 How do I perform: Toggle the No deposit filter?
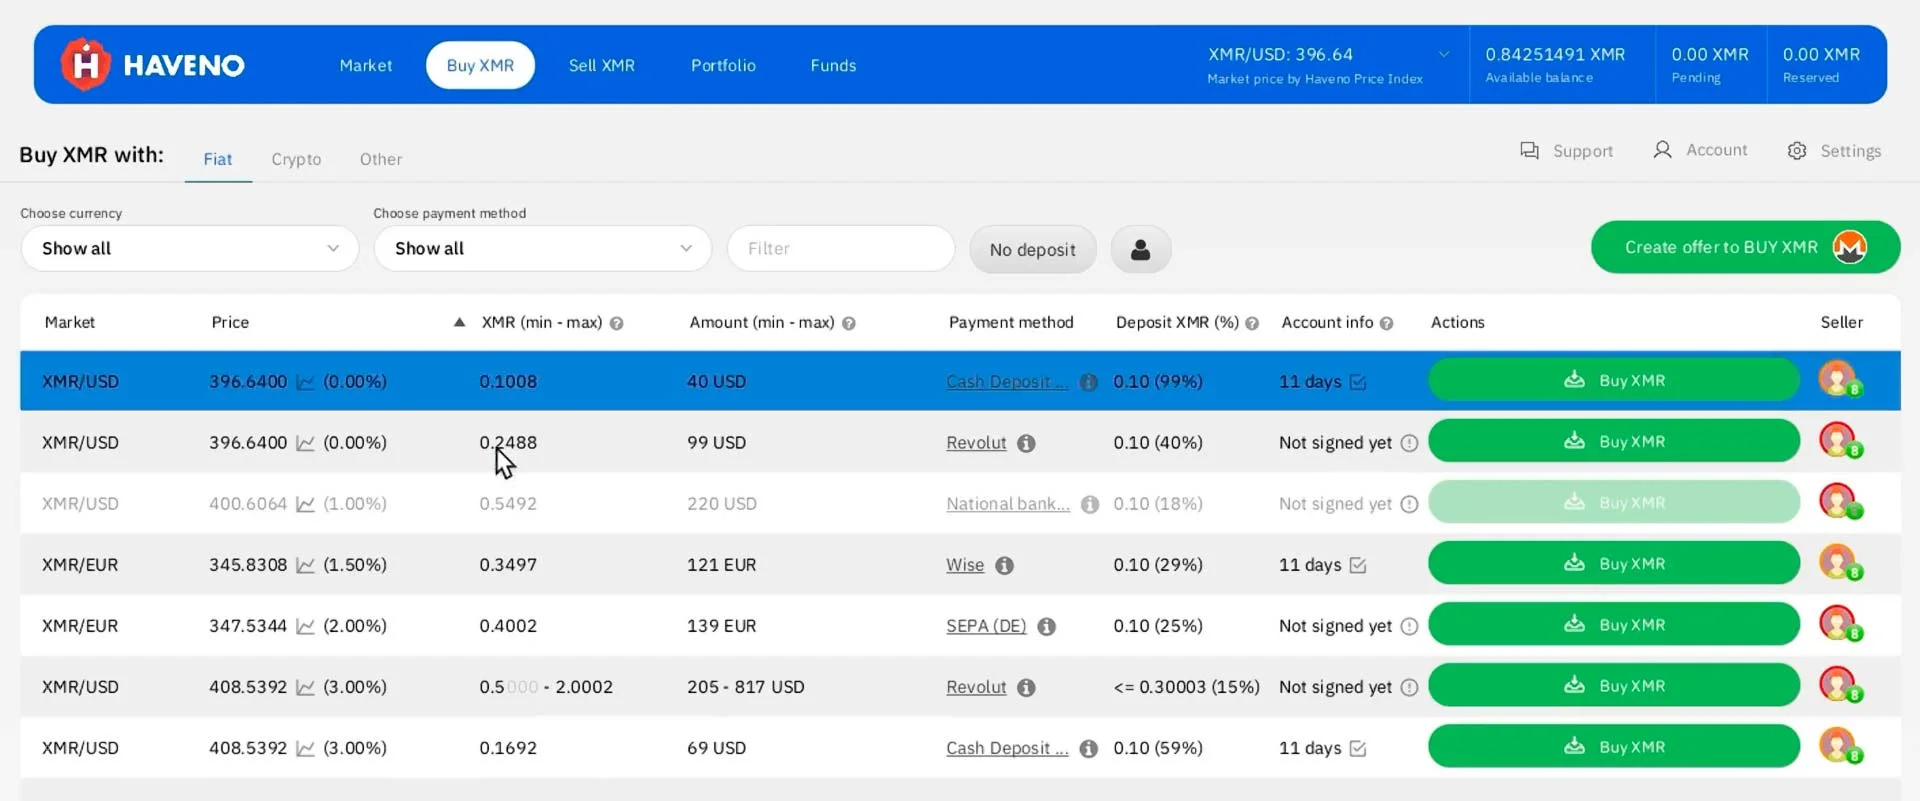pyautogui.click(x=1033, y=249)
